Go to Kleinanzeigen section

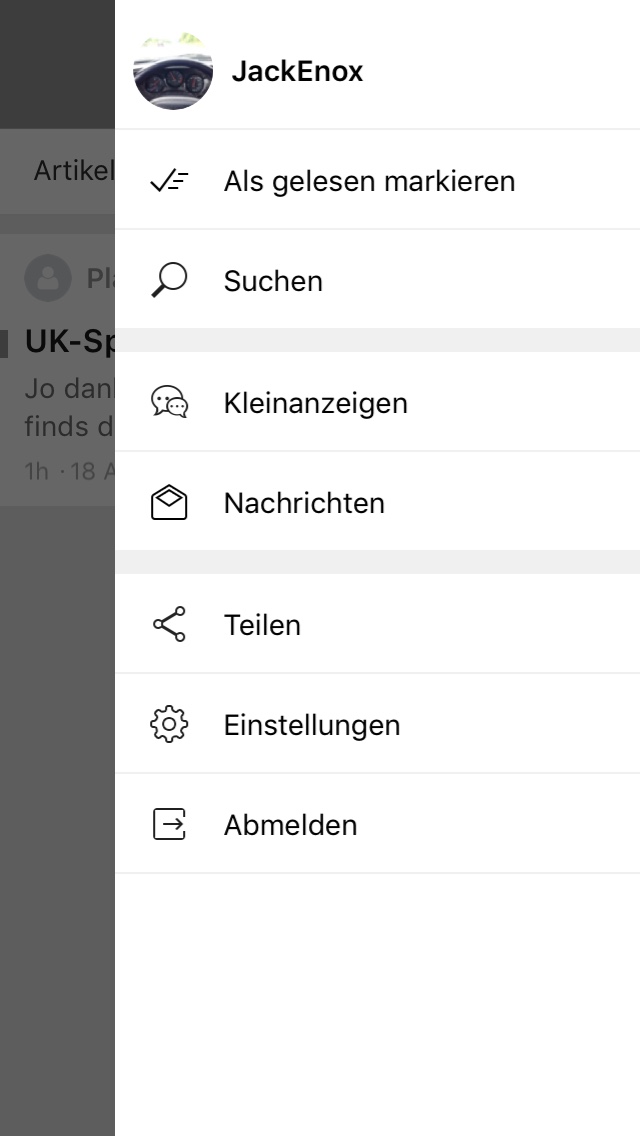[315, 404]
